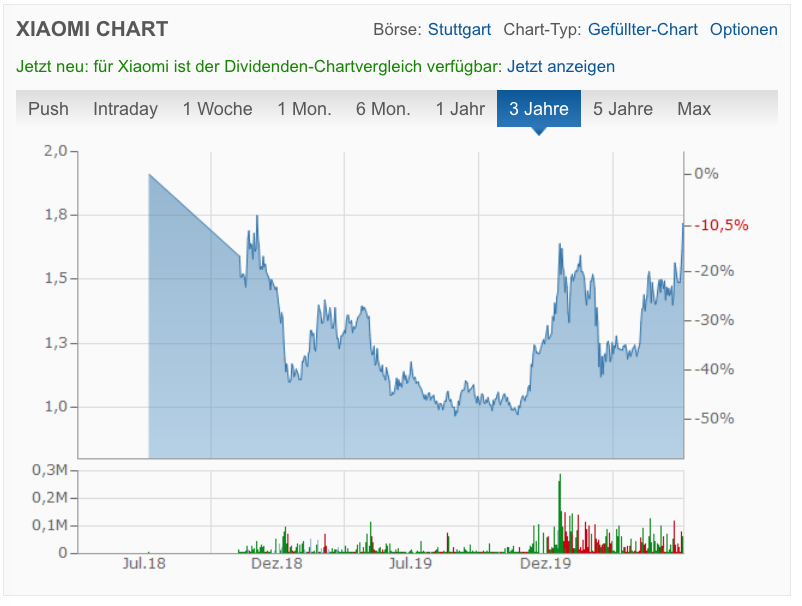Image resolution: width=802 pixels, height=606 pixels.
Task: Click the -50% percentage axis label
Action: (x=714, y=418)
